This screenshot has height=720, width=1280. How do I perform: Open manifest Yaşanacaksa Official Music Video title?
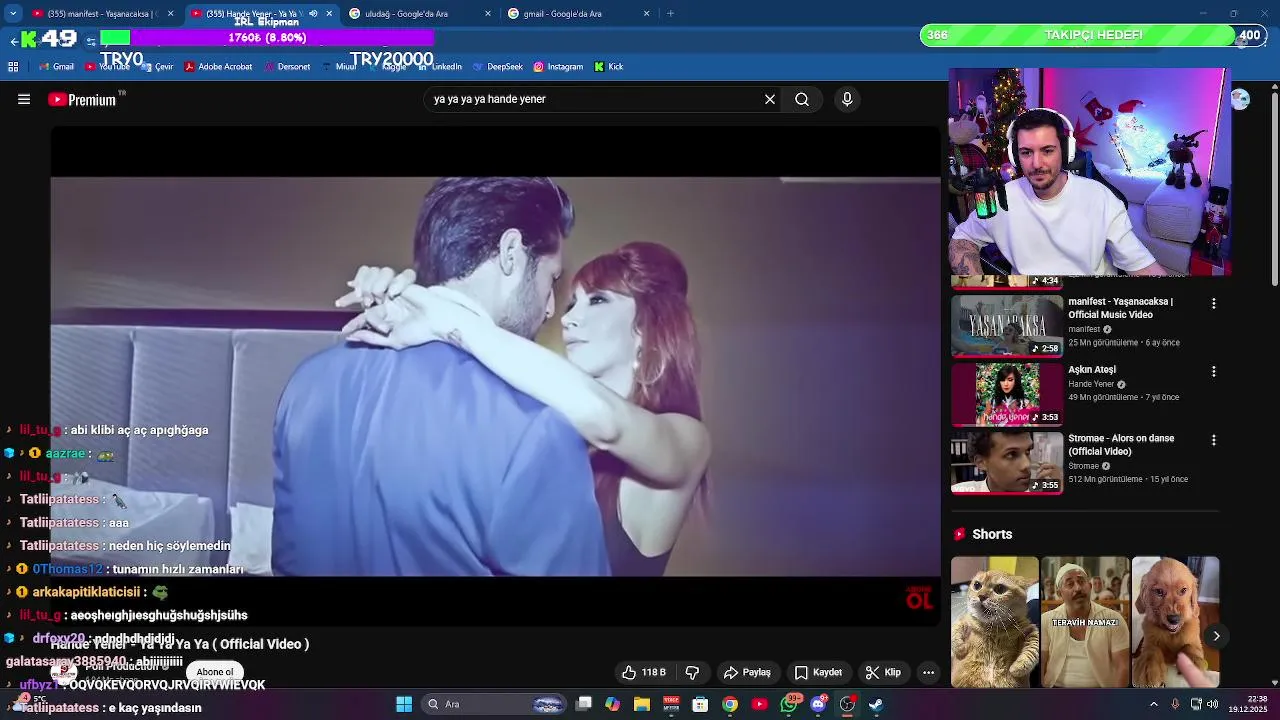1120,308
